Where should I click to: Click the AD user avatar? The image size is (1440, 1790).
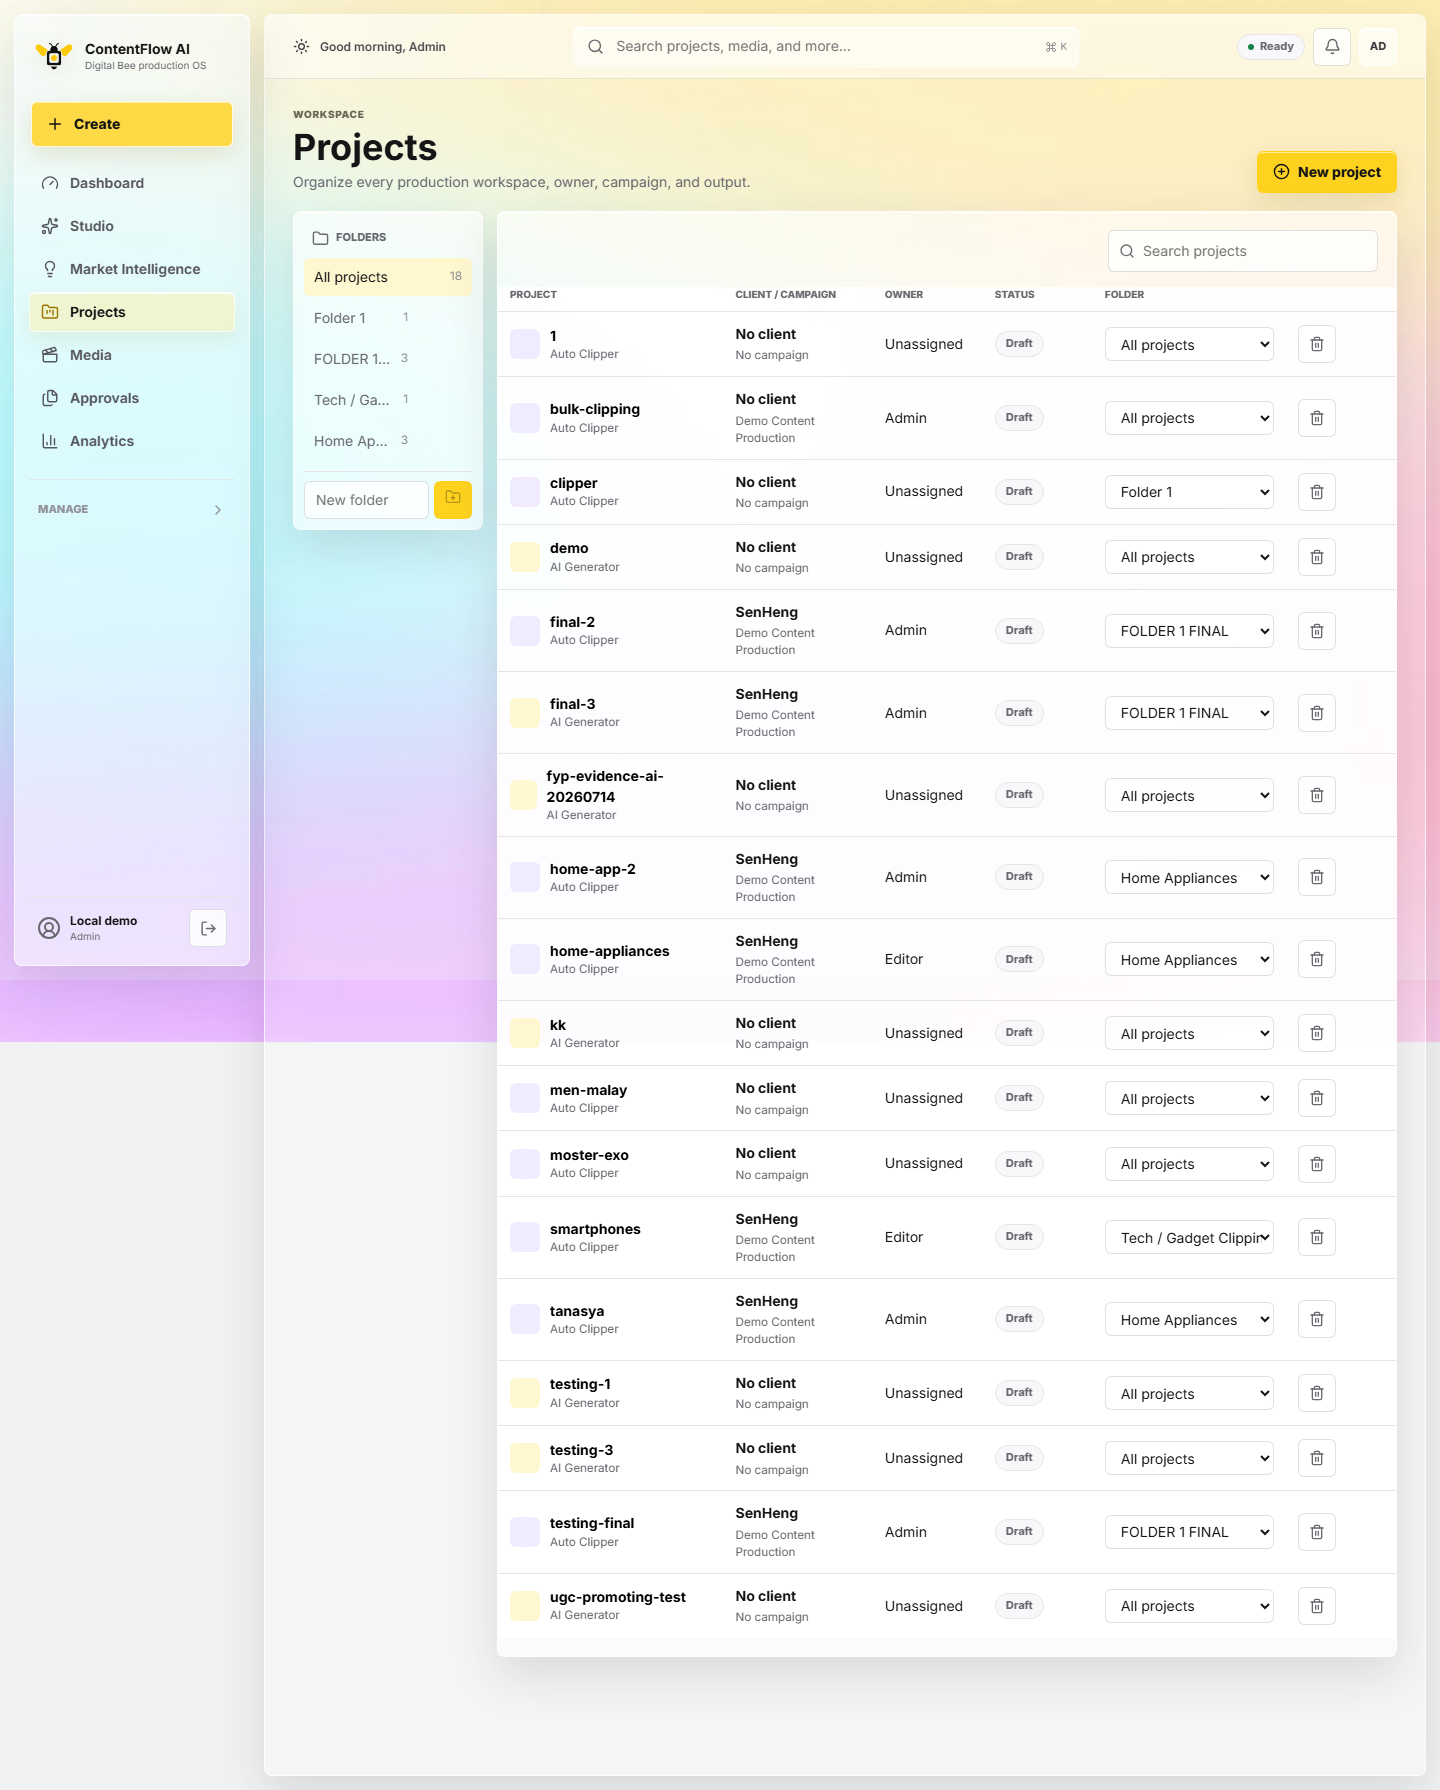pyautogui.click(x=1378, y=47)
